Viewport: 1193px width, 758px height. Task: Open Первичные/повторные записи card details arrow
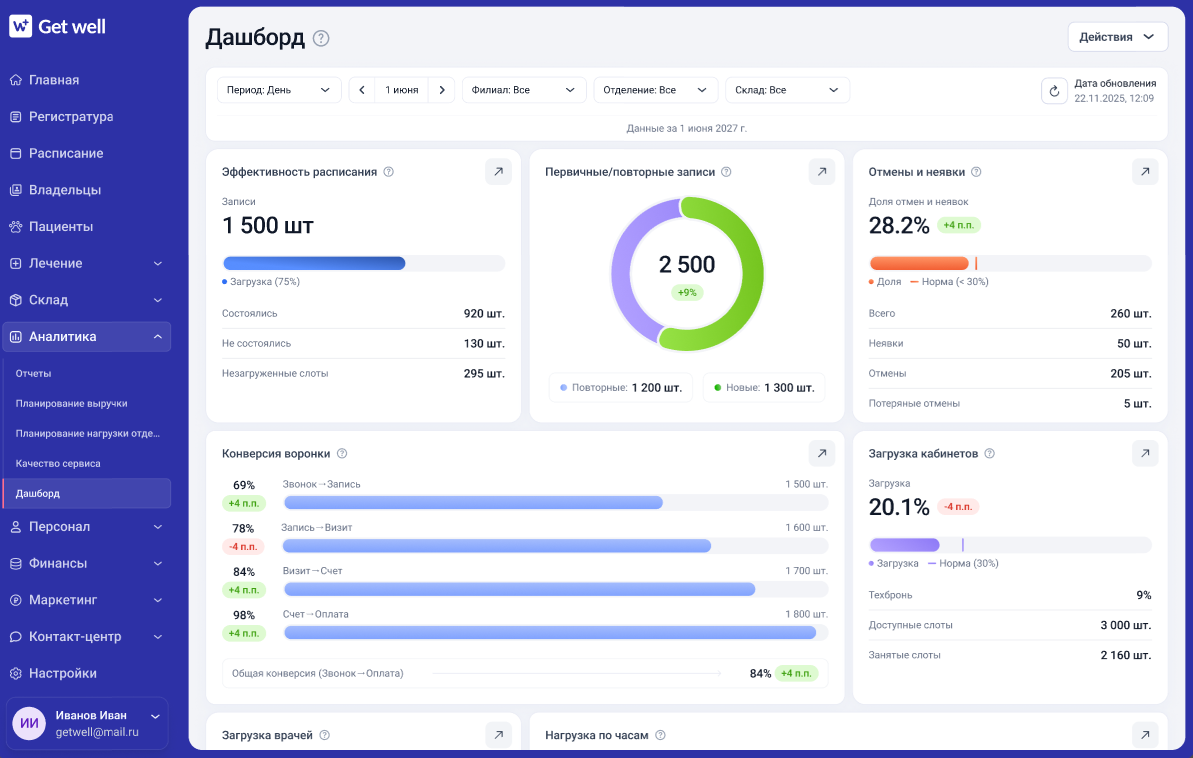[822, 172]
